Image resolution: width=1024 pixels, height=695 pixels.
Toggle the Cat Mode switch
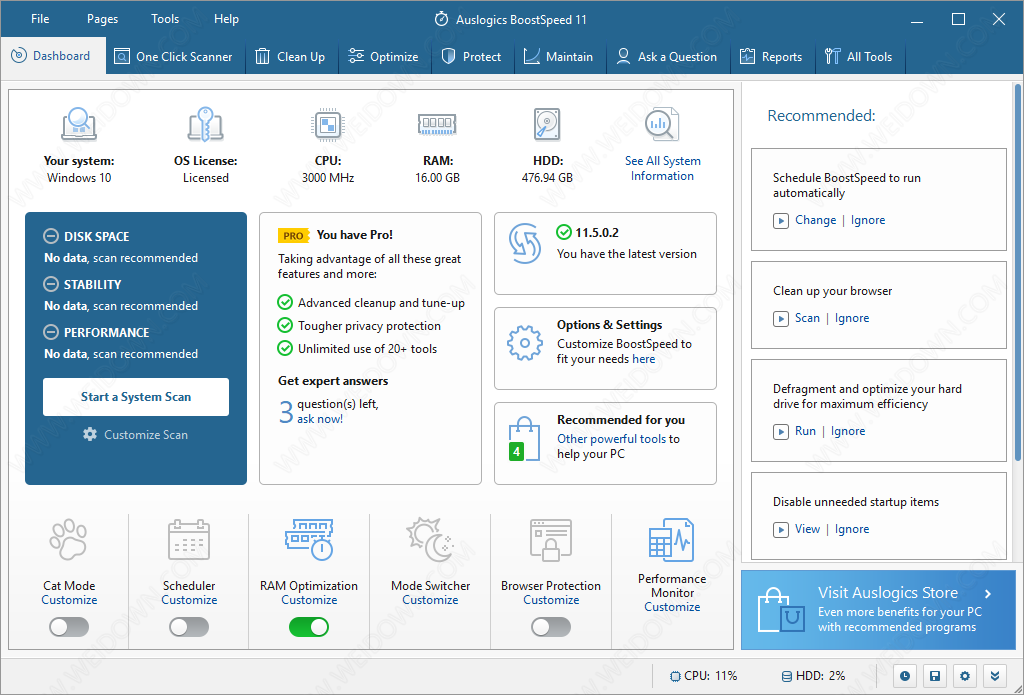[69, 627]
